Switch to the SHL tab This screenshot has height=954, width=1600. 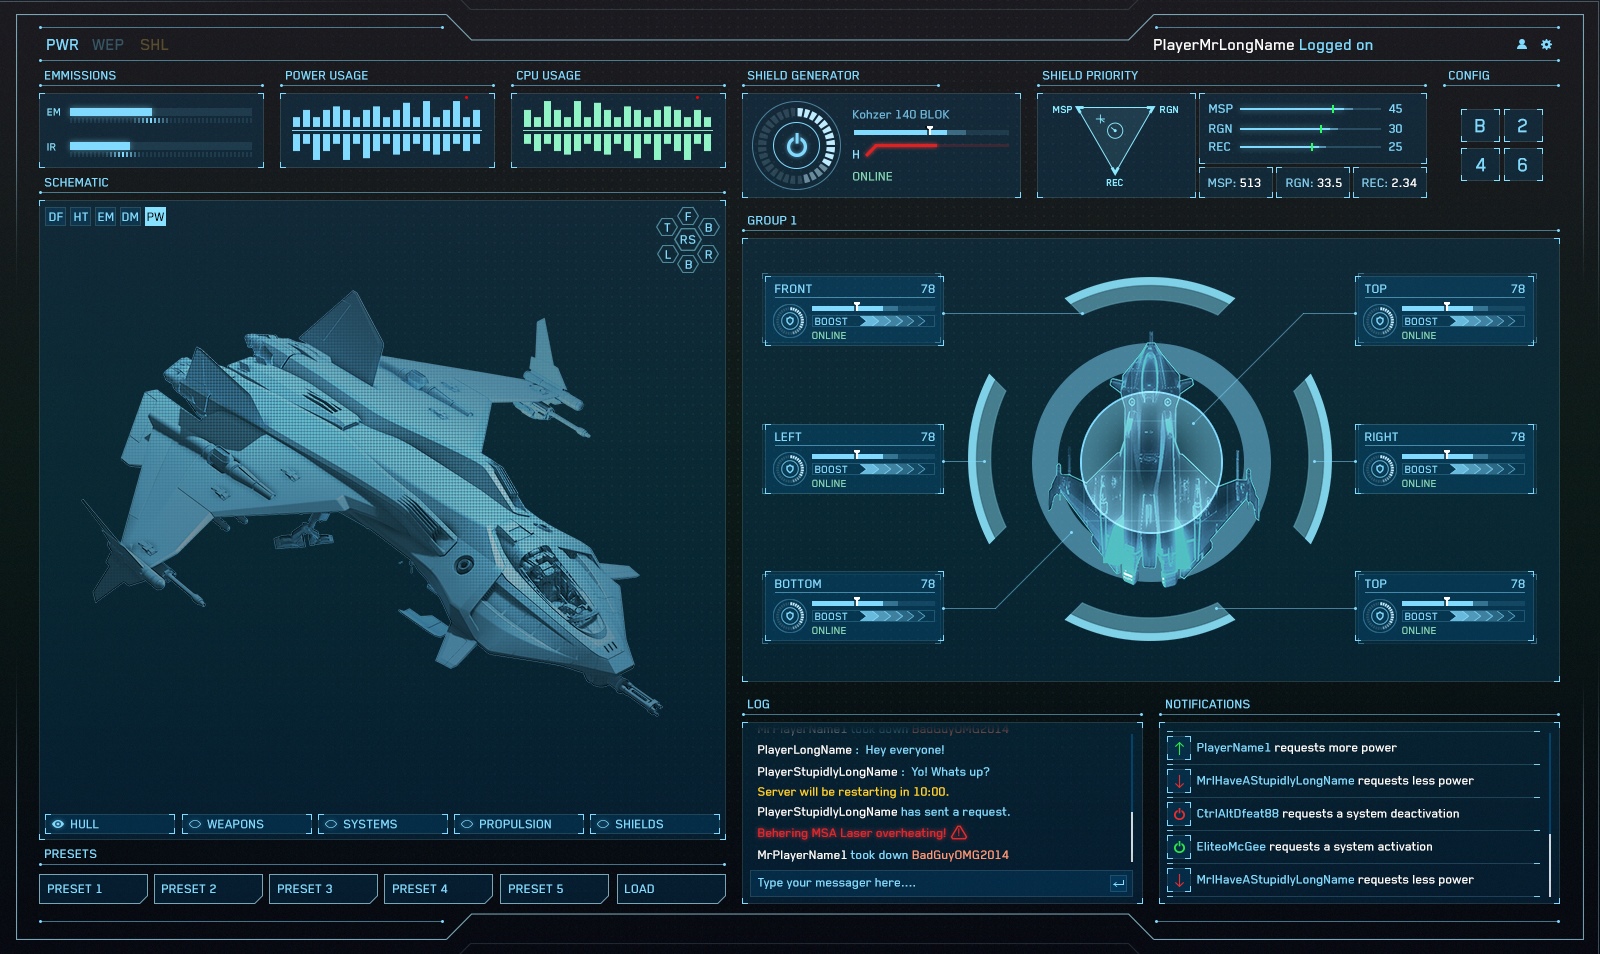pyautogui.click(x=154, y=45)
